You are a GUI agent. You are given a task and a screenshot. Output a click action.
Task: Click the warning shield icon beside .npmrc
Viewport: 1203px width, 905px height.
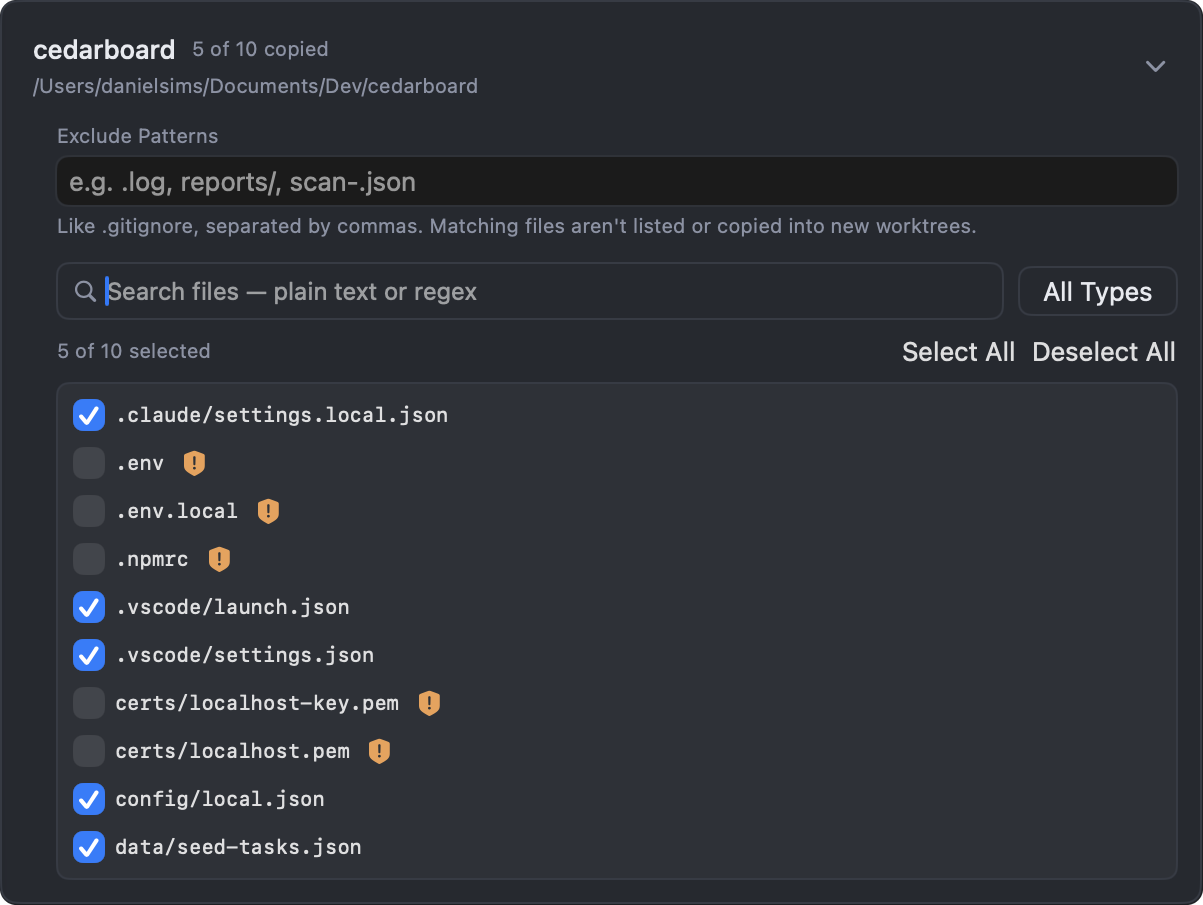point(219,559)
